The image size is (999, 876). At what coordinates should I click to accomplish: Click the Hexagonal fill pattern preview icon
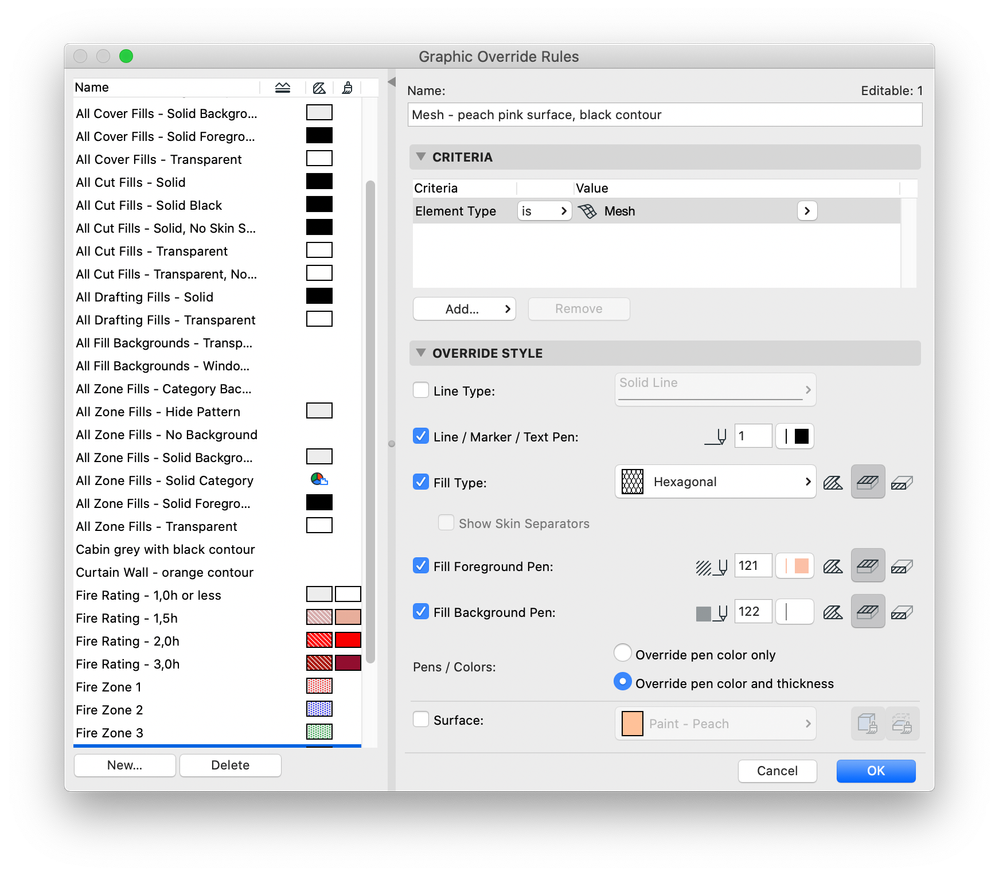[x=632, y=482]
